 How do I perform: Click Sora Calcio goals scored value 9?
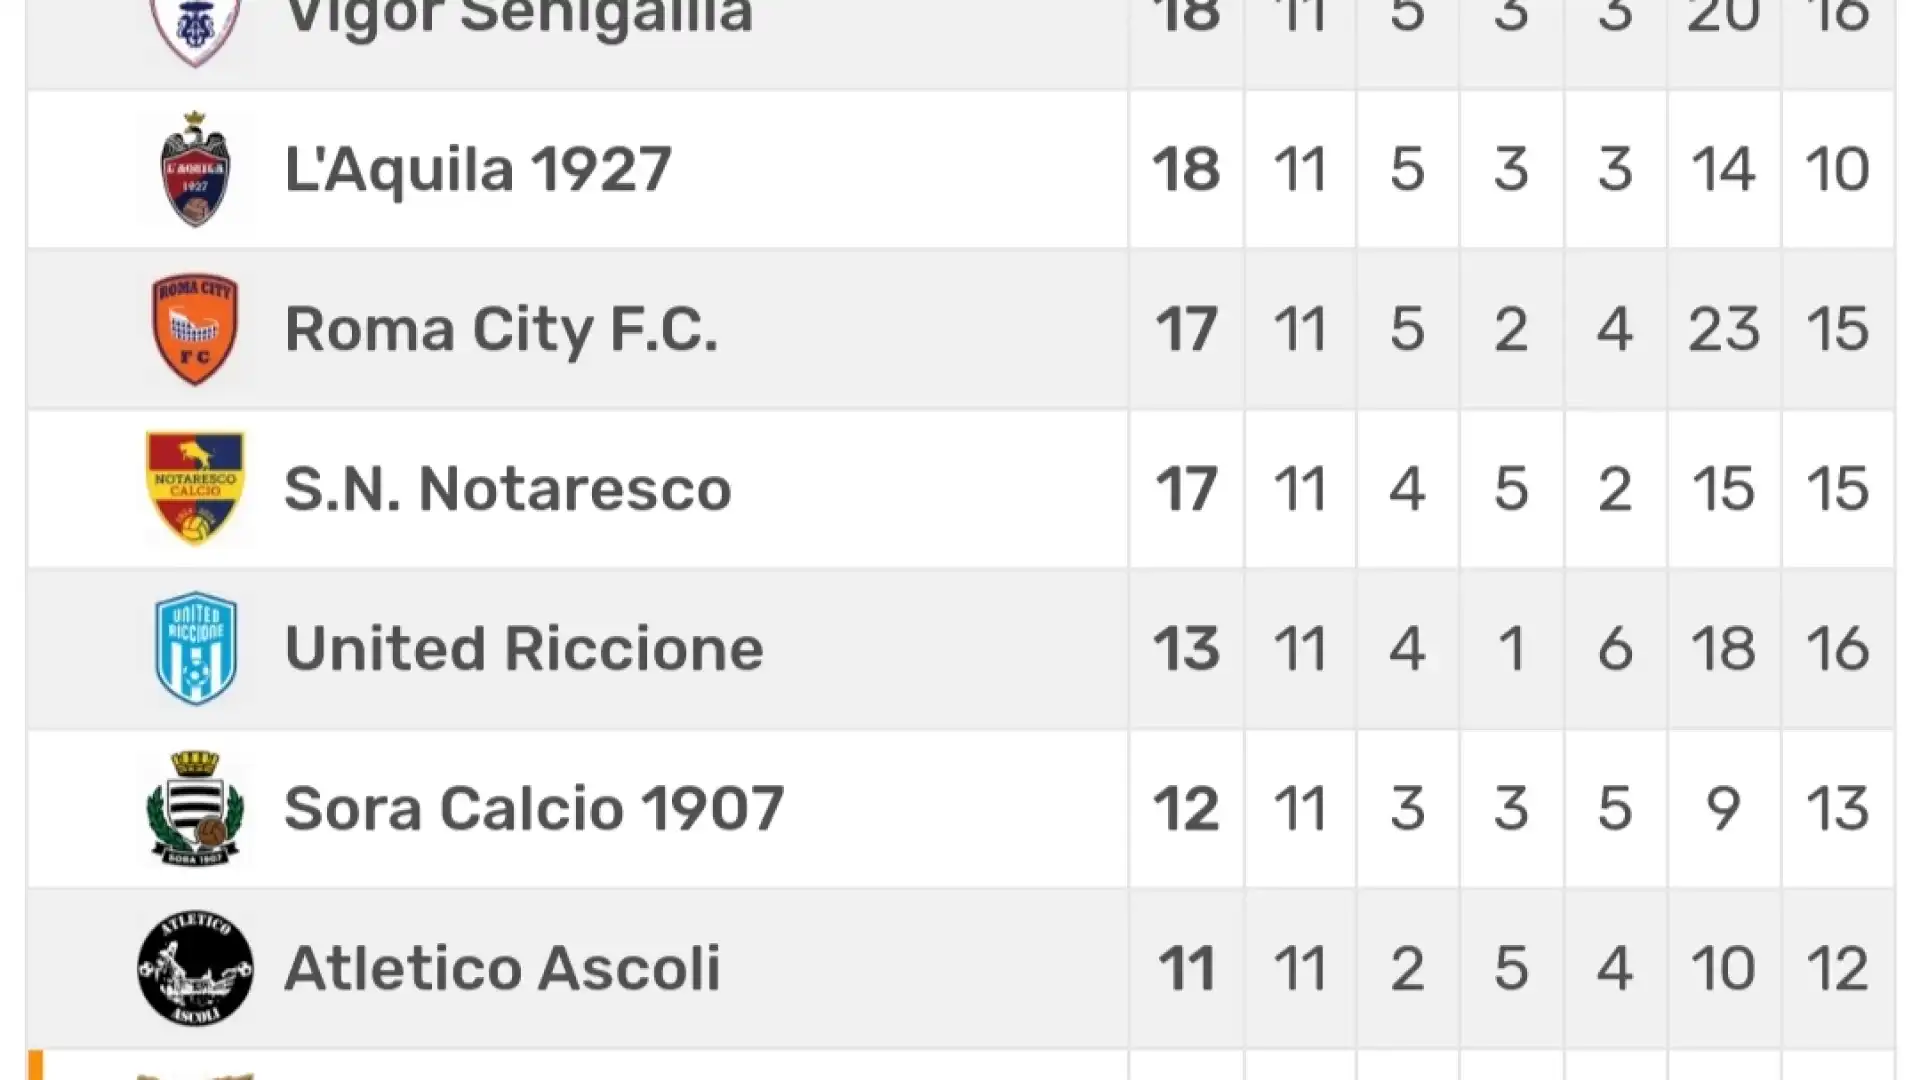pos(1723,809)
